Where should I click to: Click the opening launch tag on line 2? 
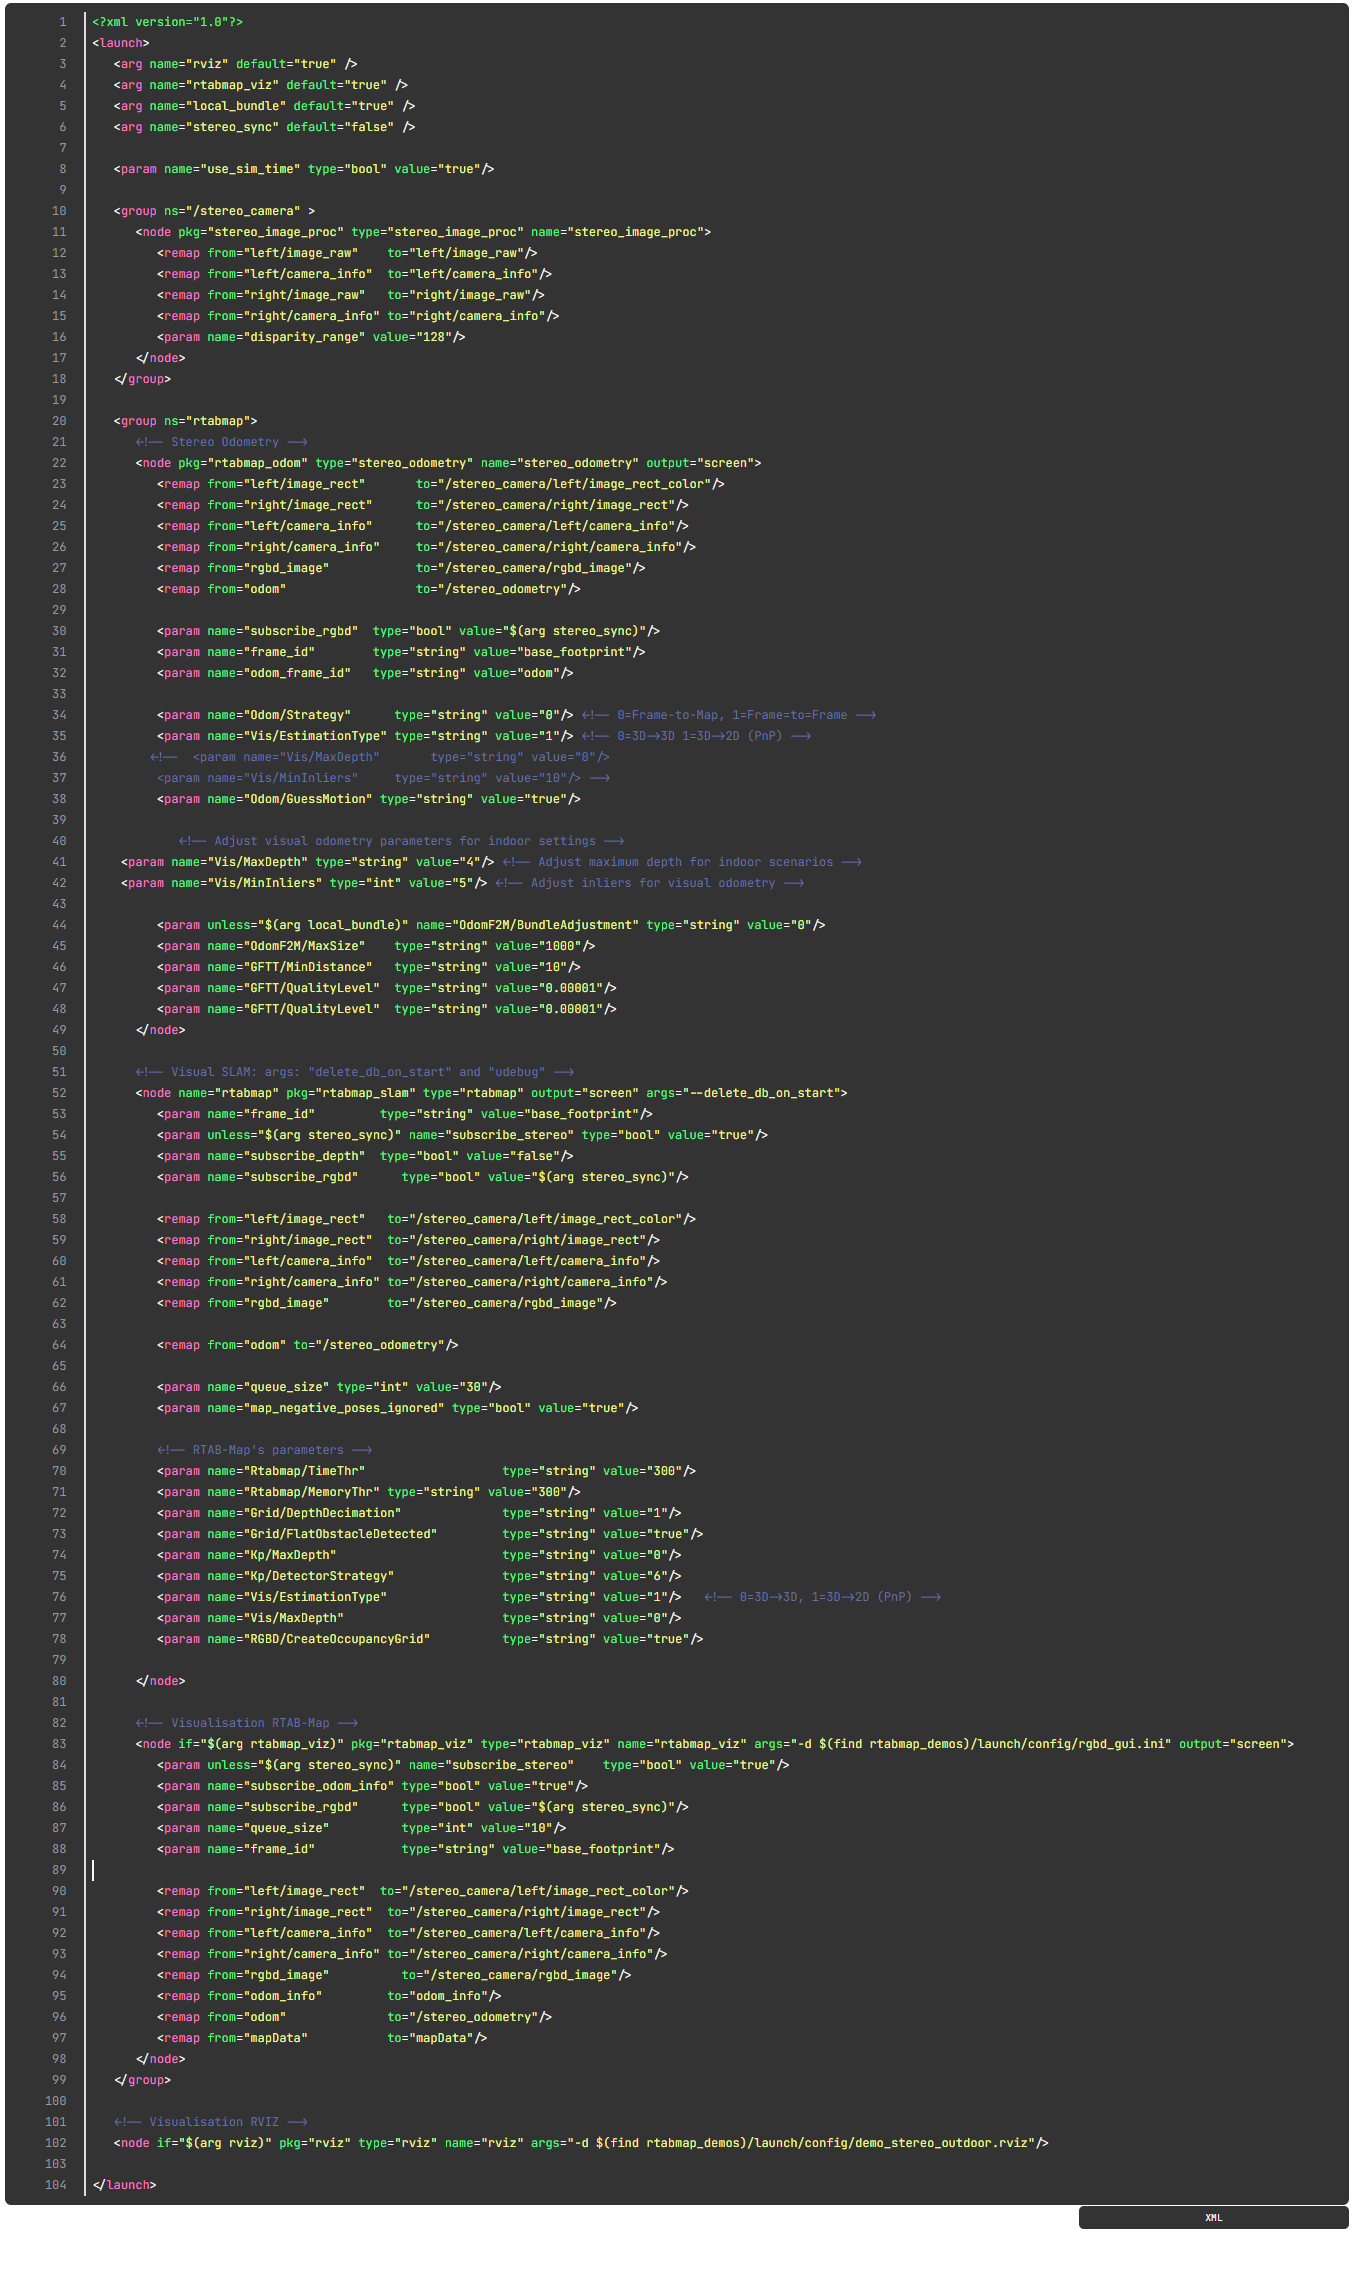pyautogui.click(x=121, y=43)
